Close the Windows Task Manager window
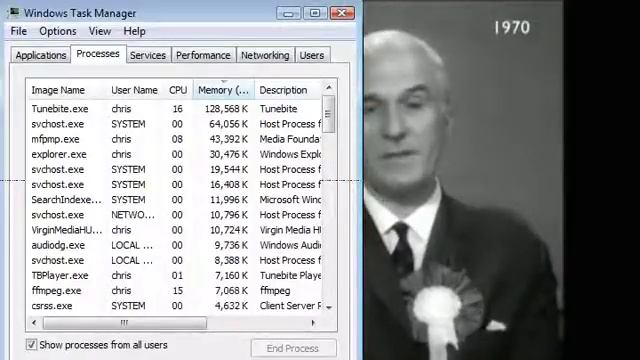This screenshot has width=640, height=360. [x=342, y=13]
